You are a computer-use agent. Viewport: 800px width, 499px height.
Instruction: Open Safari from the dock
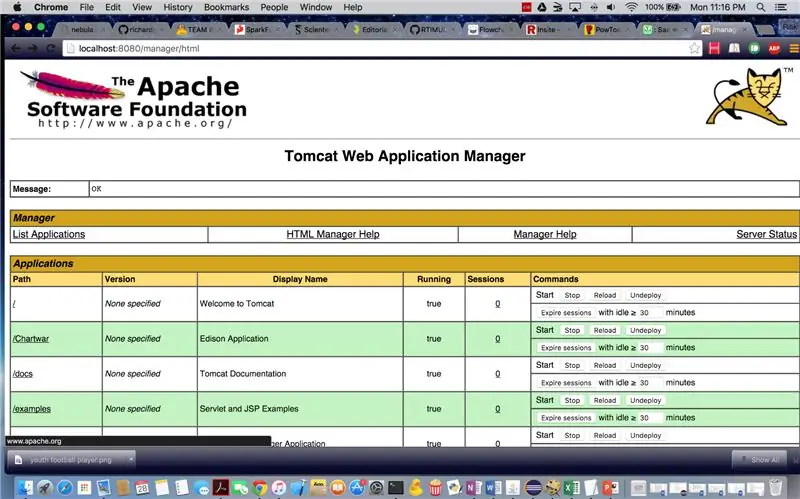click(64, 488)
